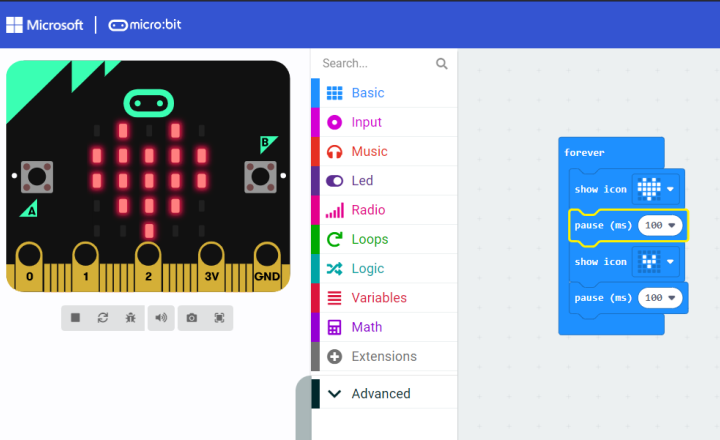Viewport: 720px width, 440px height.
Task: Select the second show icon block label
Action: (x=600, y=262)
